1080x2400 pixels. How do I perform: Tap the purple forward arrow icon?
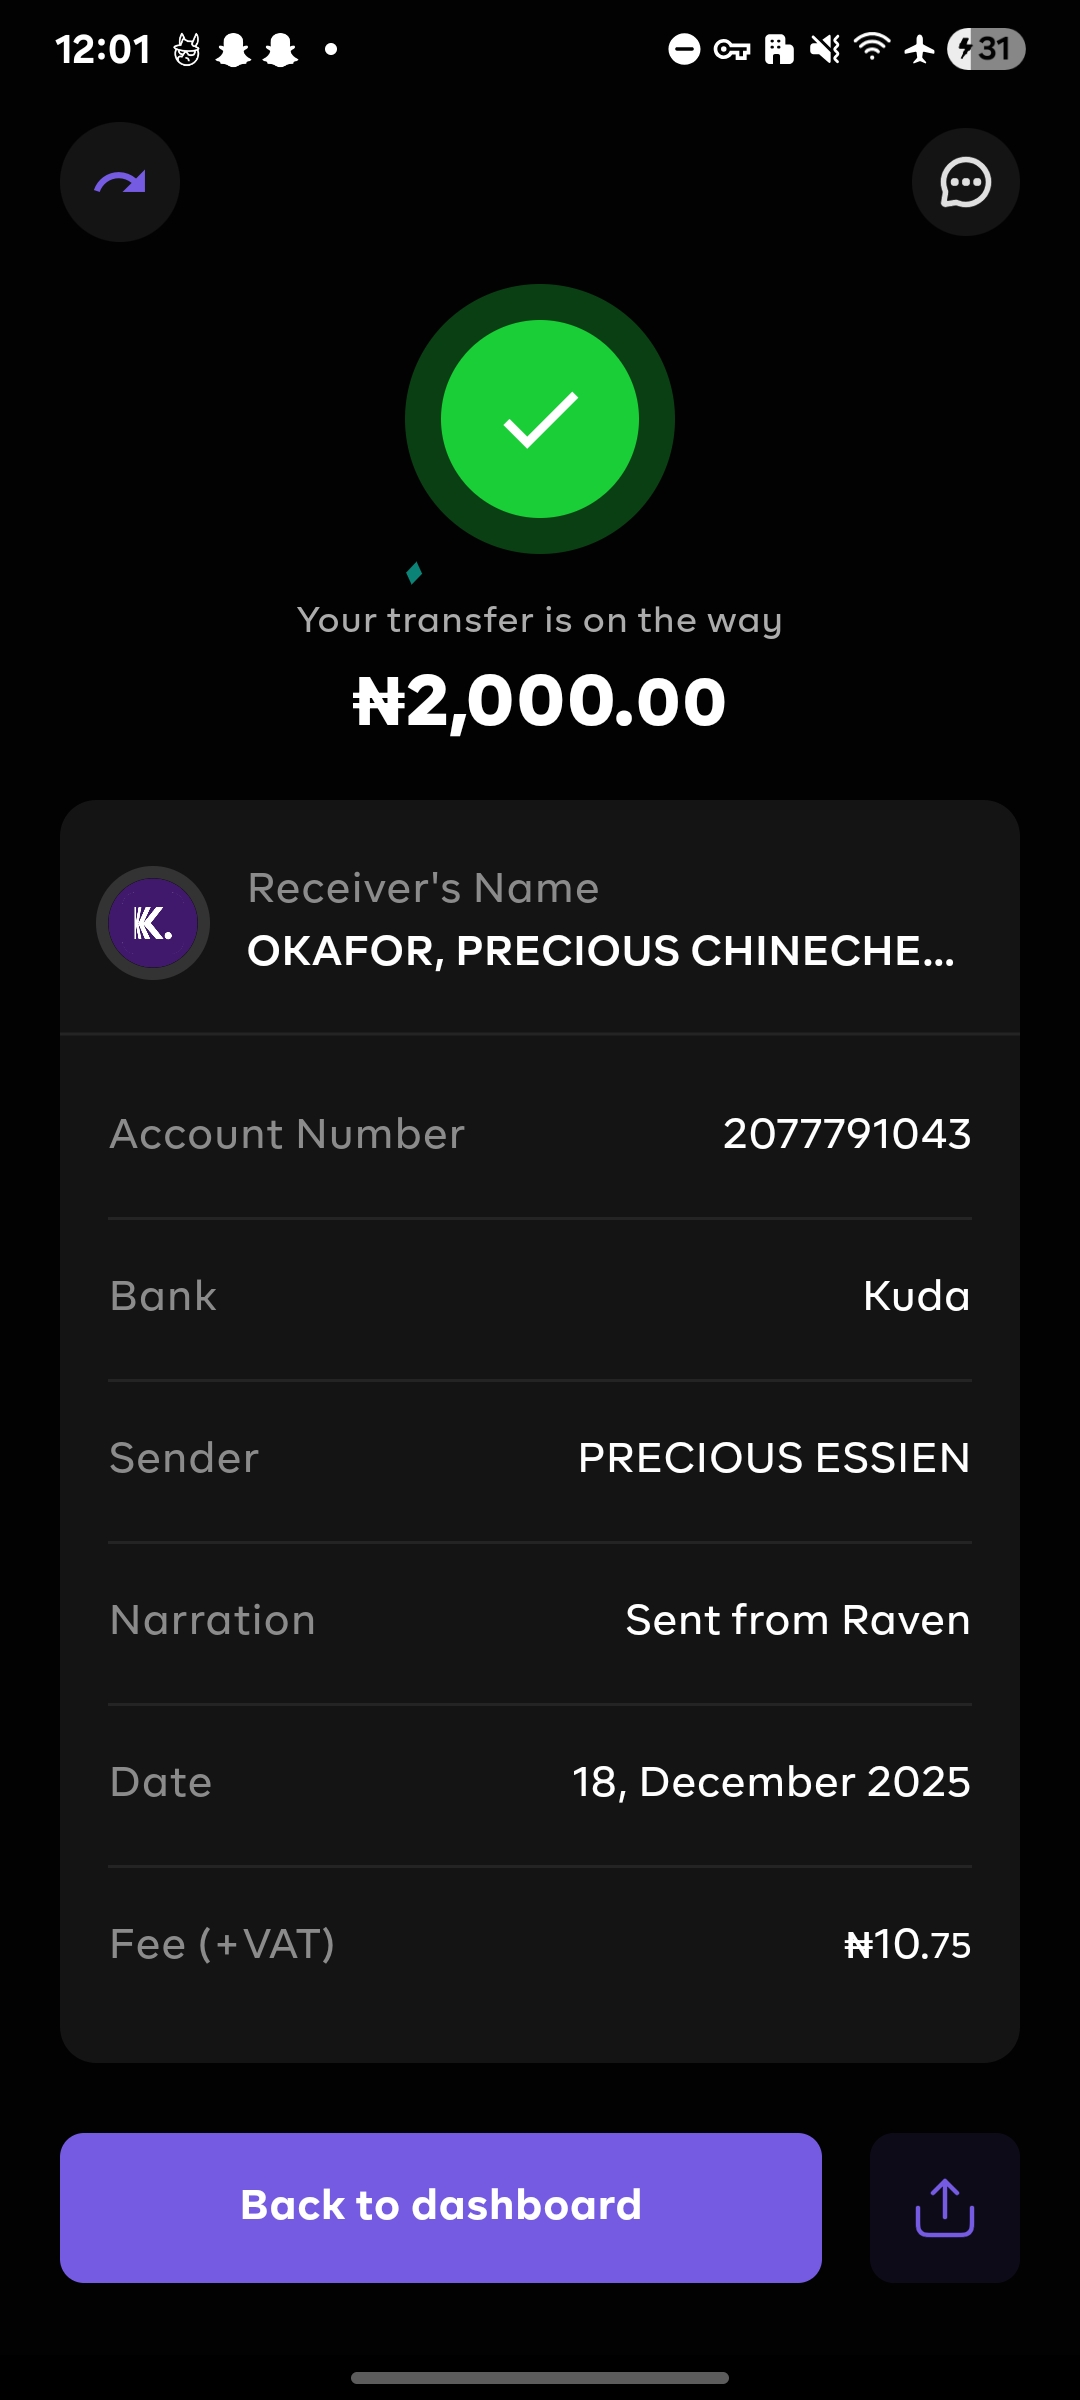pyautogui.click(x=120, y=182)
